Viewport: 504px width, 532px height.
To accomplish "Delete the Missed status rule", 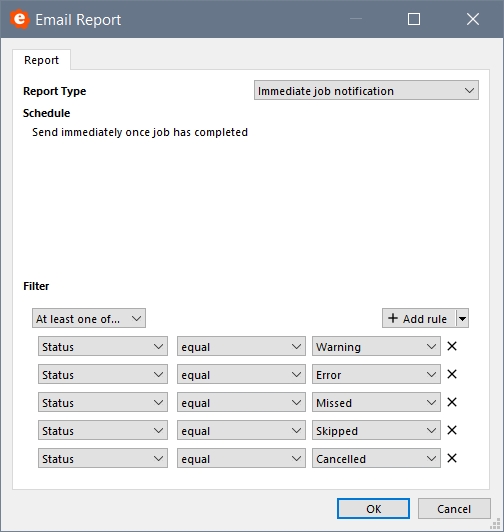I will (452, 402).
